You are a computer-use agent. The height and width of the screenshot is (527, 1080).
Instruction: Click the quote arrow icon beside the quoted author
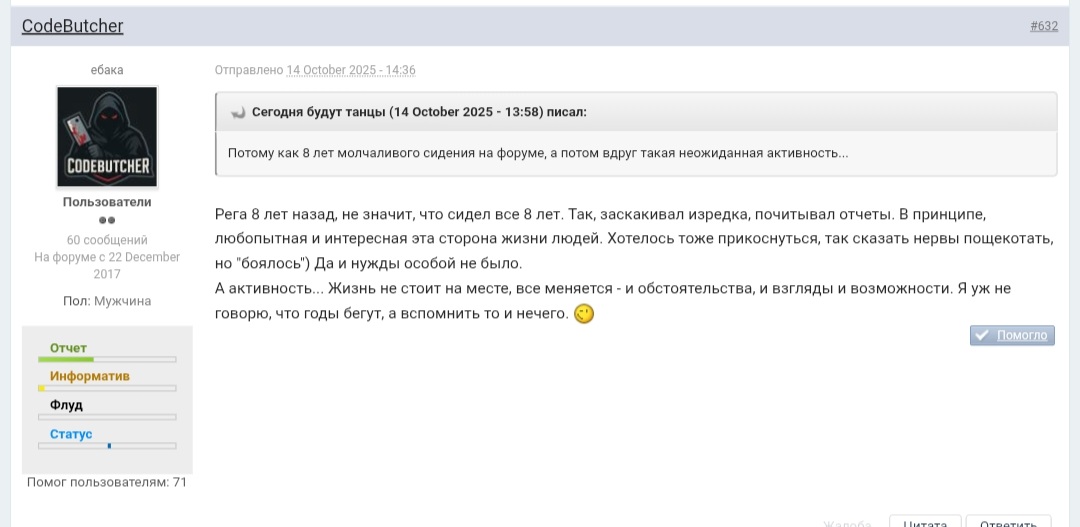click(238, 113)
